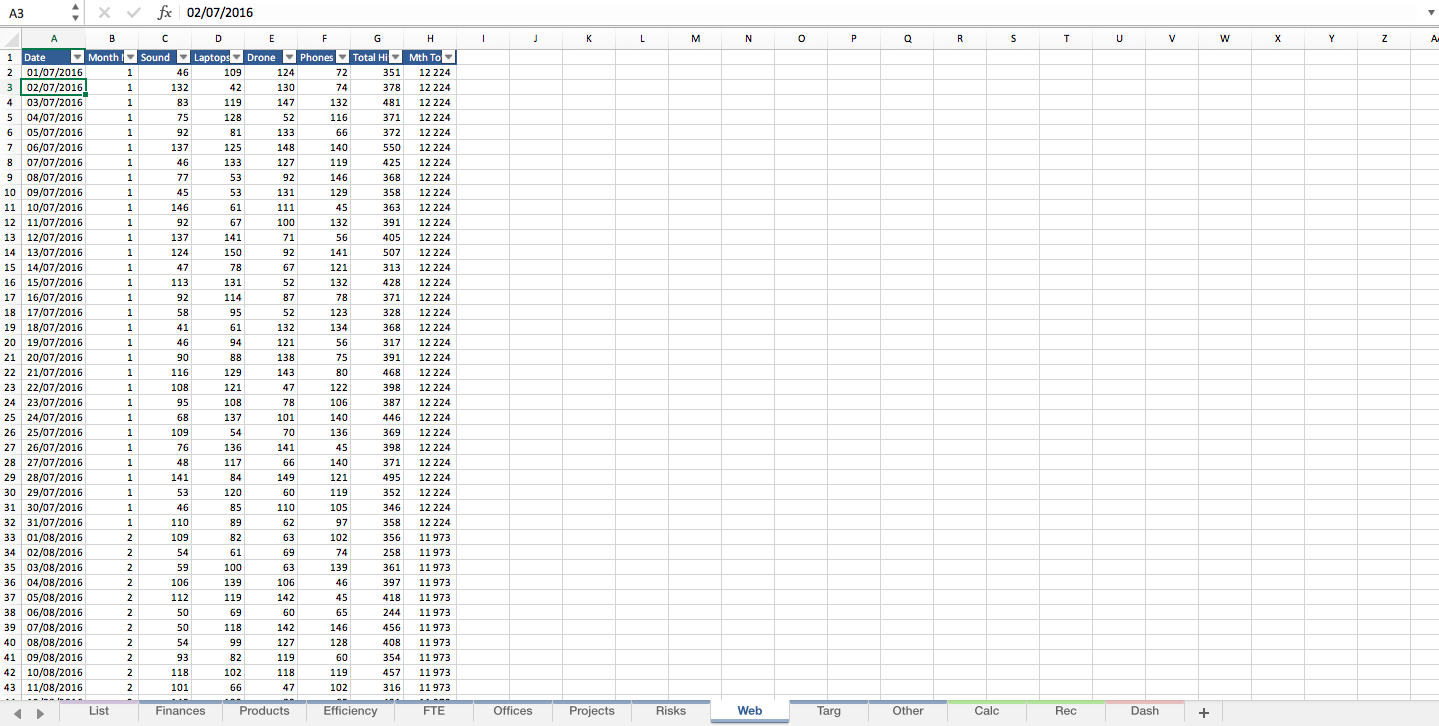This screenshot has height=726, width=1439.
Task: Add a new worksheet with the plus icon
Action: pyautogui.click(x=1203, y=711)
